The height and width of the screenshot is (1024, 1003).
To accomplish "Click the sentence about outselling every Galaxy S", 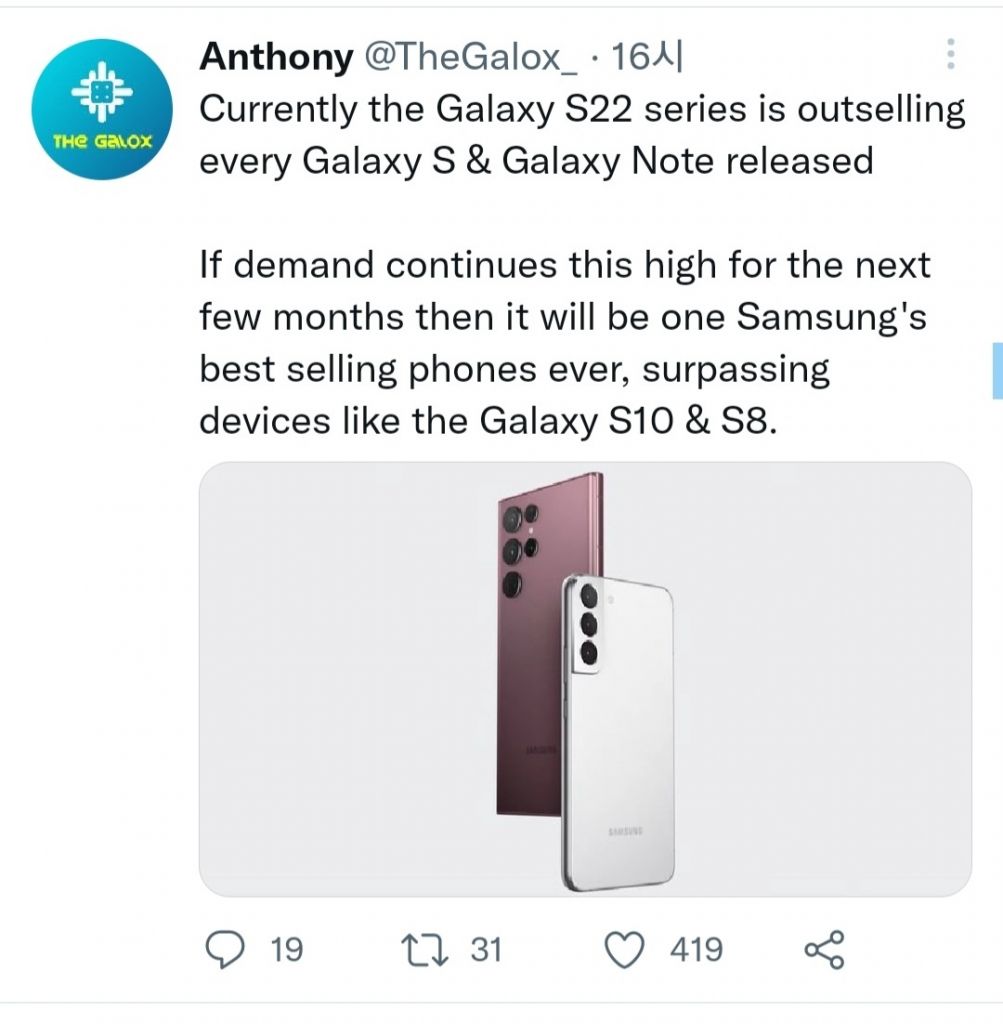I will [582, 134].
